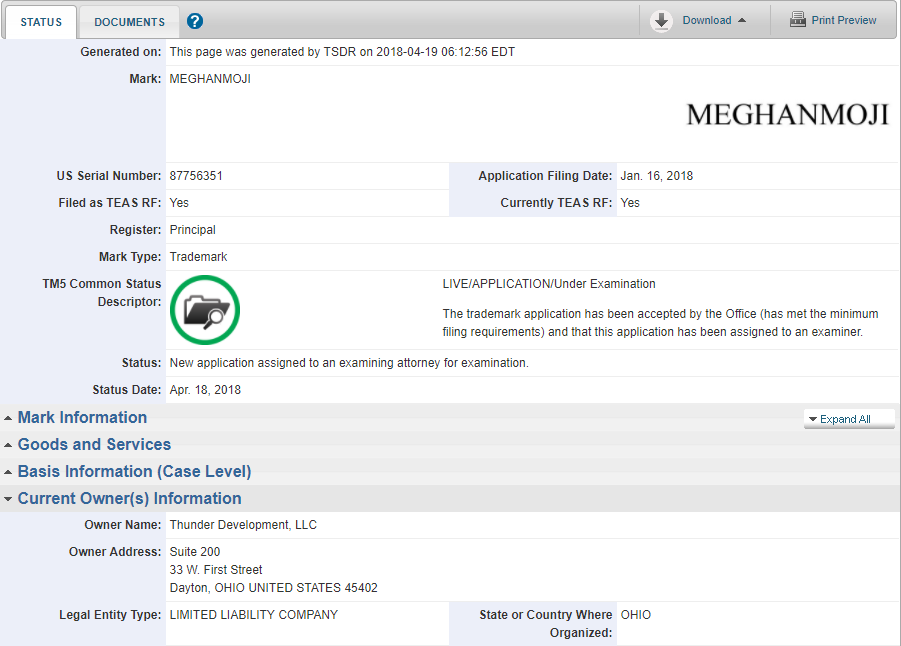This screenshot has width=901, height=646.
Task: Click the download arrow icon
Action: 661,21
